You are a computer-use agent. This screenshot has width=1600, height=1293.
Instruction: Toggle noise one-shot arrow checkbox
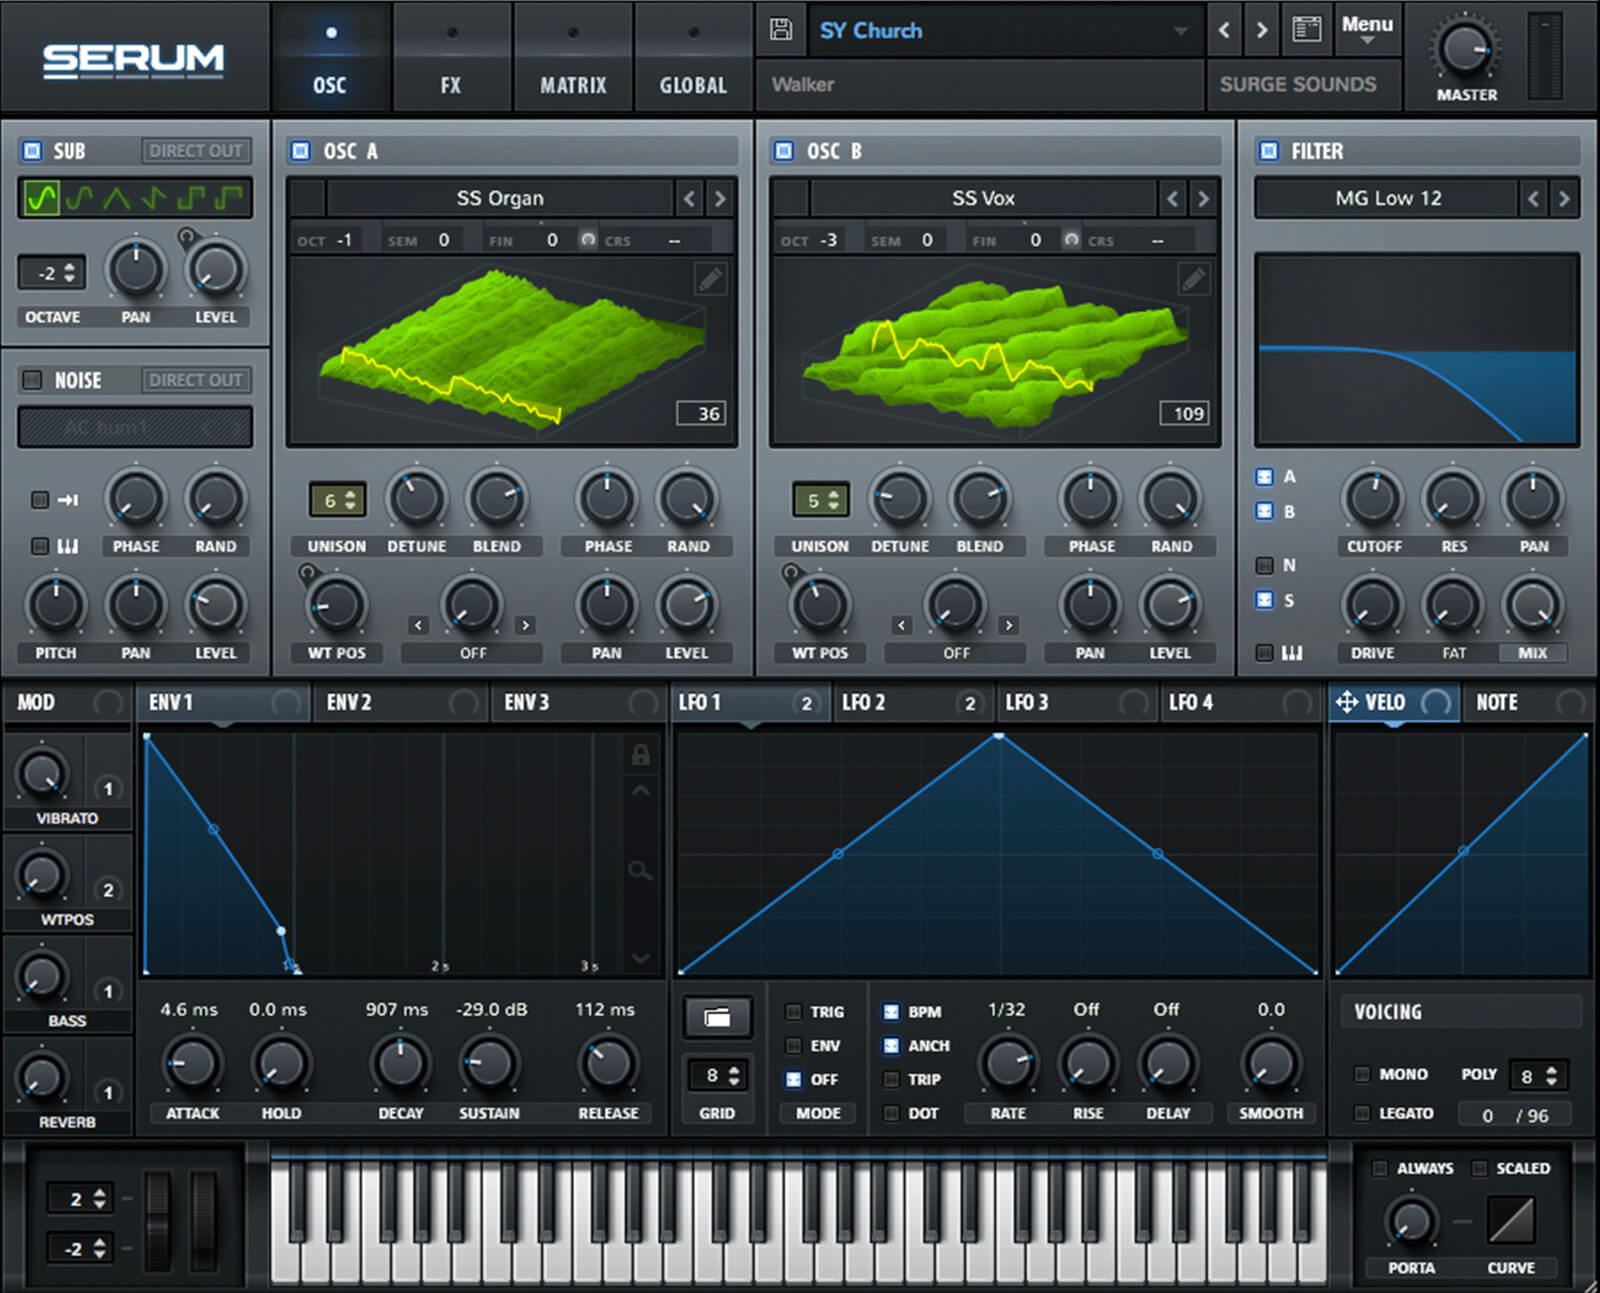coord(40,499)
